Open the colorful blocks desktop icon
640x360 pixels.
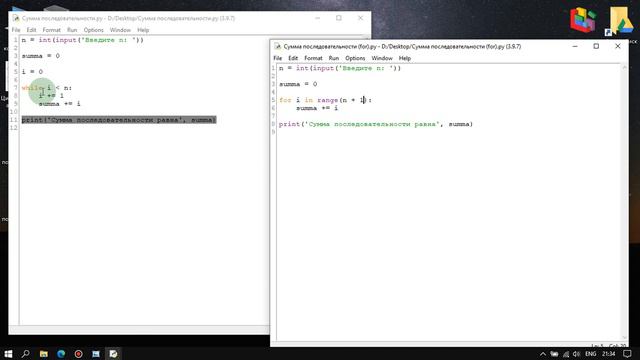pyautogui.click(x=583, y=20)
